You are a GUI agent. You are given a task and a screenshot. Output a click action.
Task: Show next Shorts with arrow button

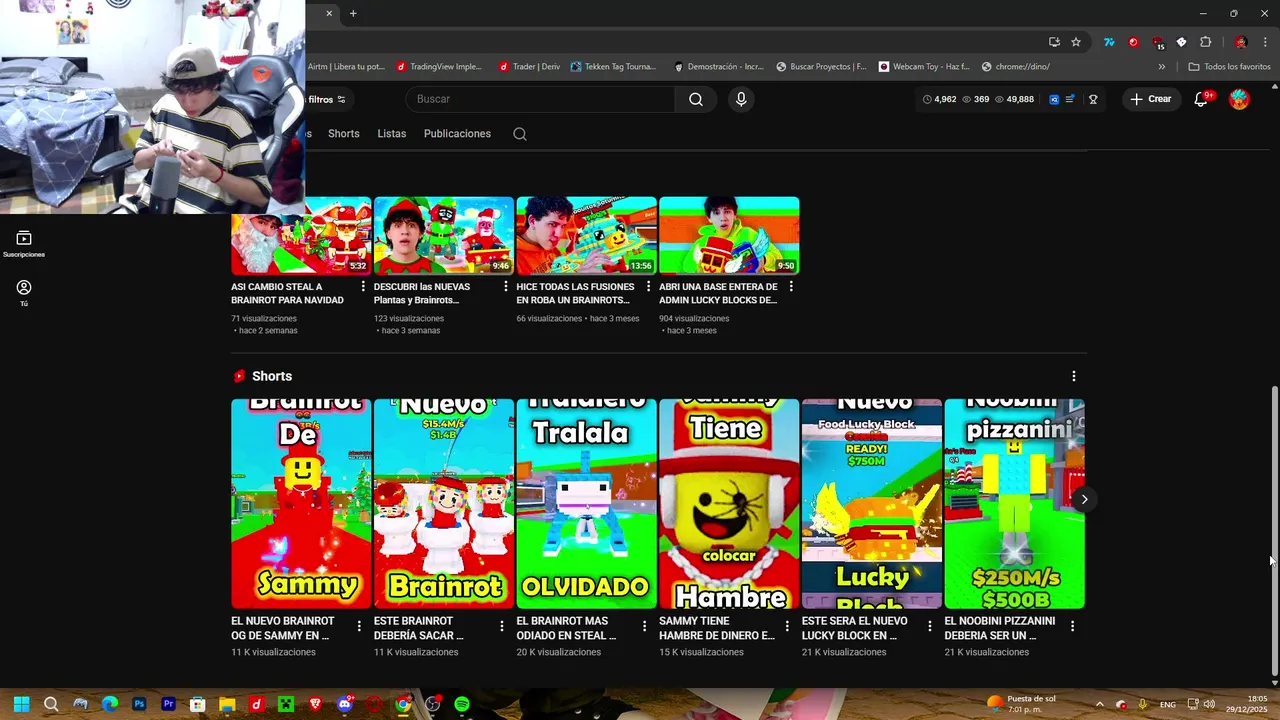[1084, 499]
